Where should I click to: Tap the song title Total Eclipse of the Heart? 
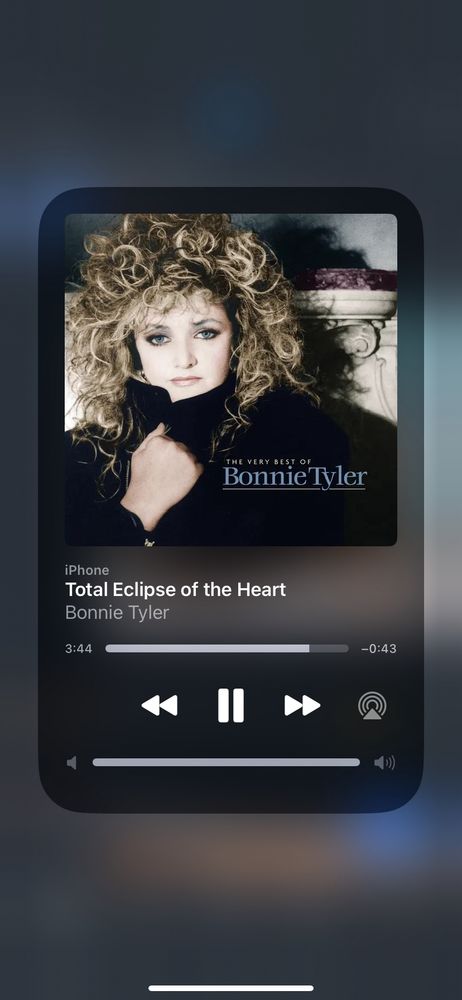click(175, 589)
